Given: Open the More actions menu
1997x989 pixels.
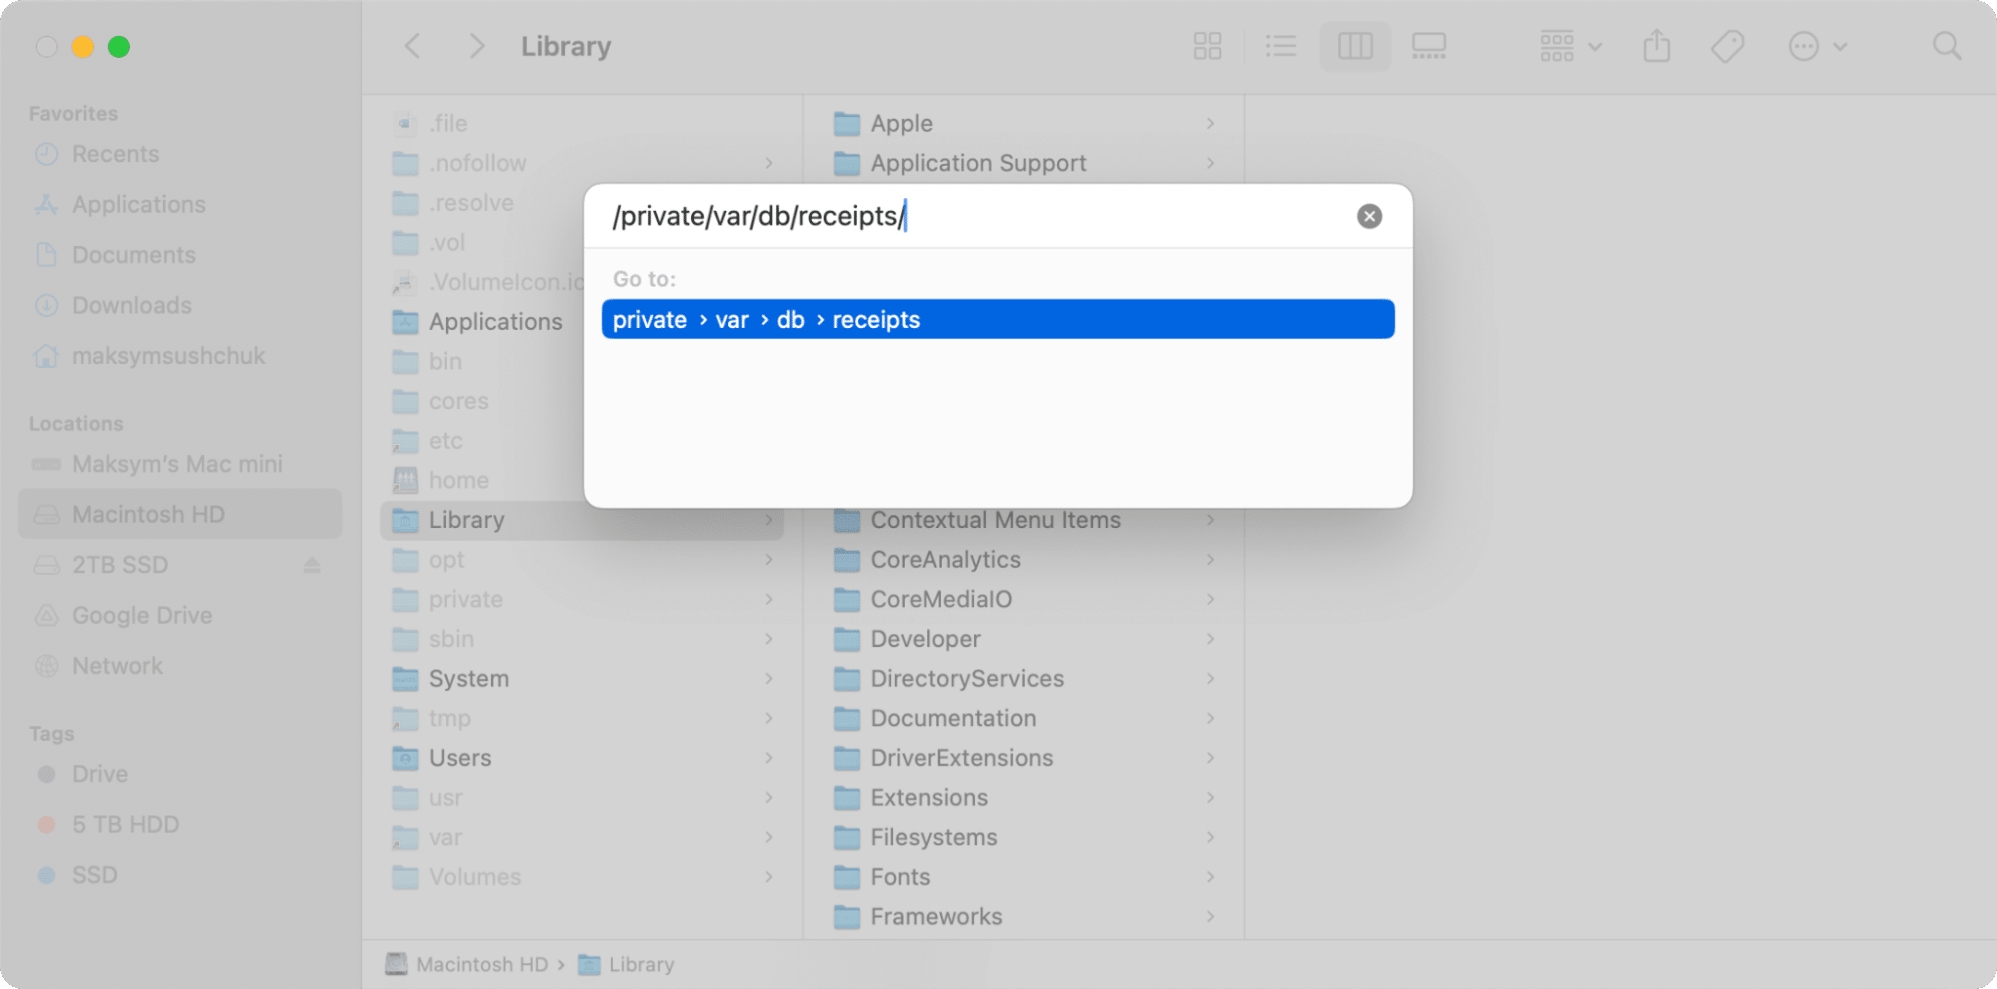Looking at the screenshot, I should coord(1816,46).
